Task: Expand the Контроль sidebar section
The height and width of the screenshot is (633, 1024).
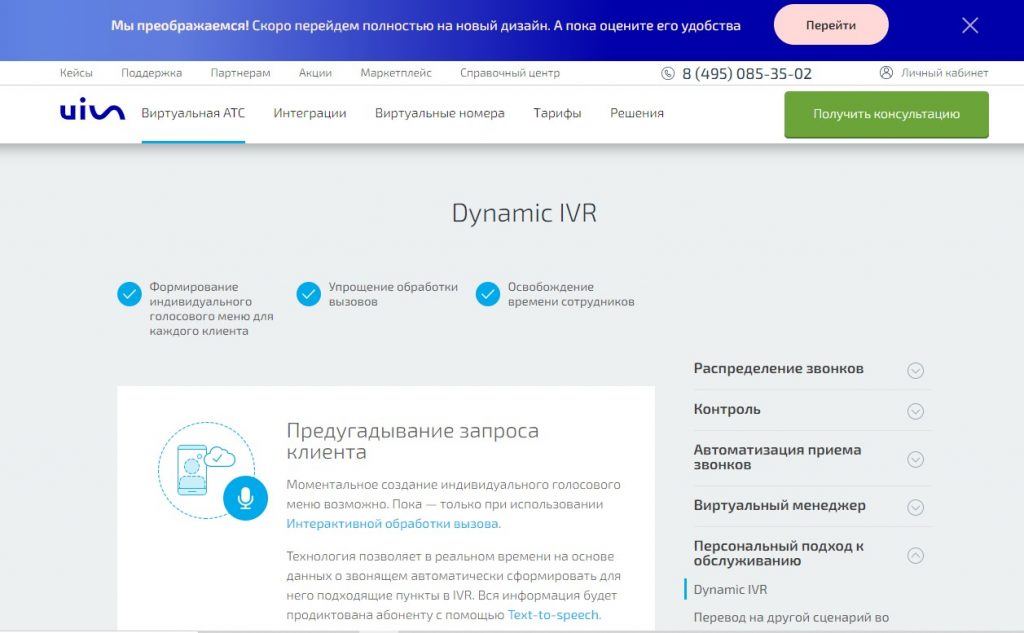Action: (915, 410)
